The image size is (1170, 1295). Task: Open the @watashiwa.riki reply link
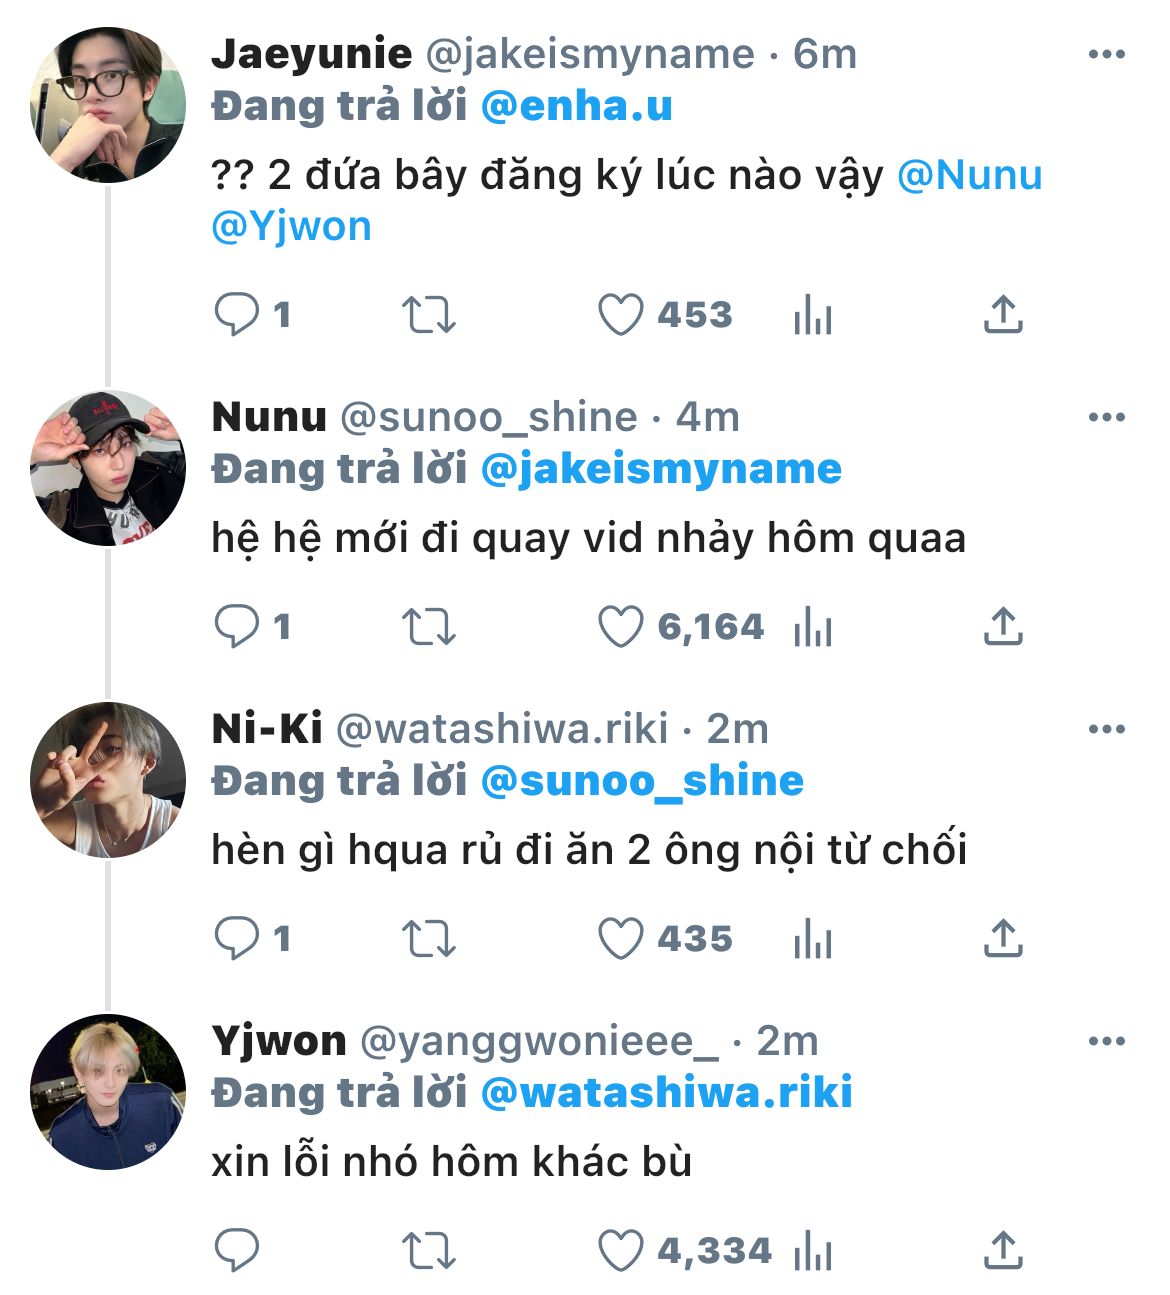click(666, 1093)
